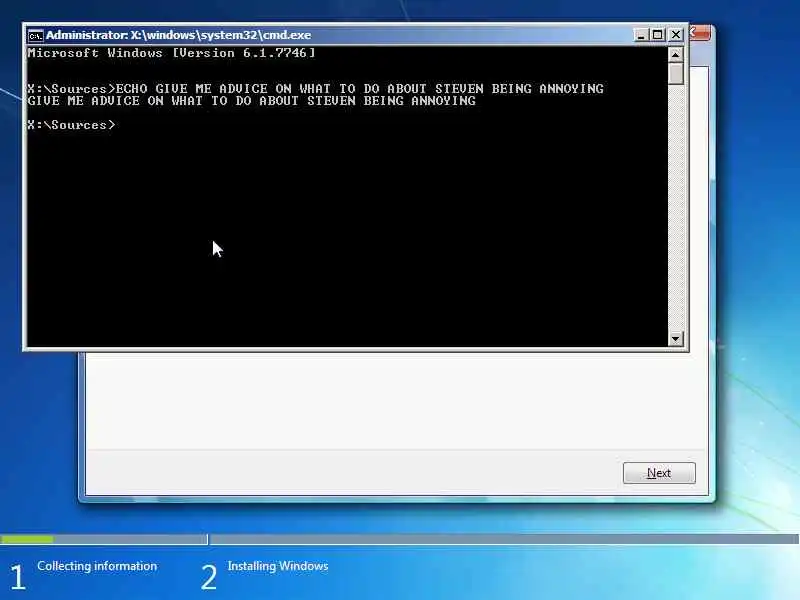The width and height of the screenshot is (800, 600).
Task: Click the ECHO command line in cmd
Action: coord(315,88)
